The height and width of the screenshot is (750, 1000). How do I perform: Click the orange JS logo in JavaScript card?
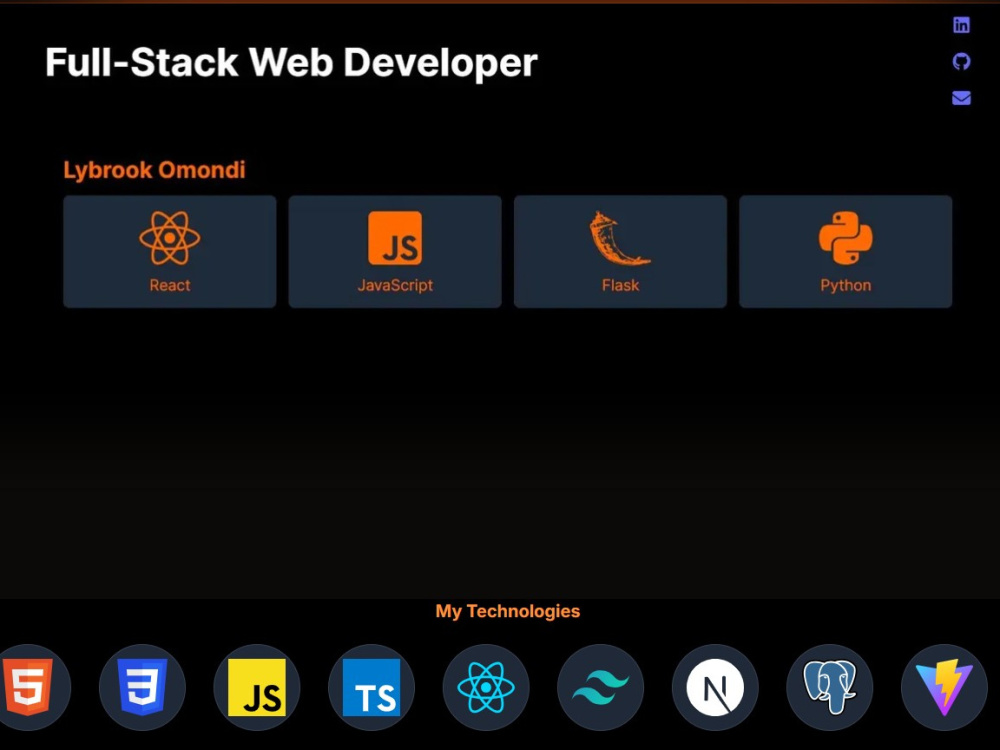point(395,238)
